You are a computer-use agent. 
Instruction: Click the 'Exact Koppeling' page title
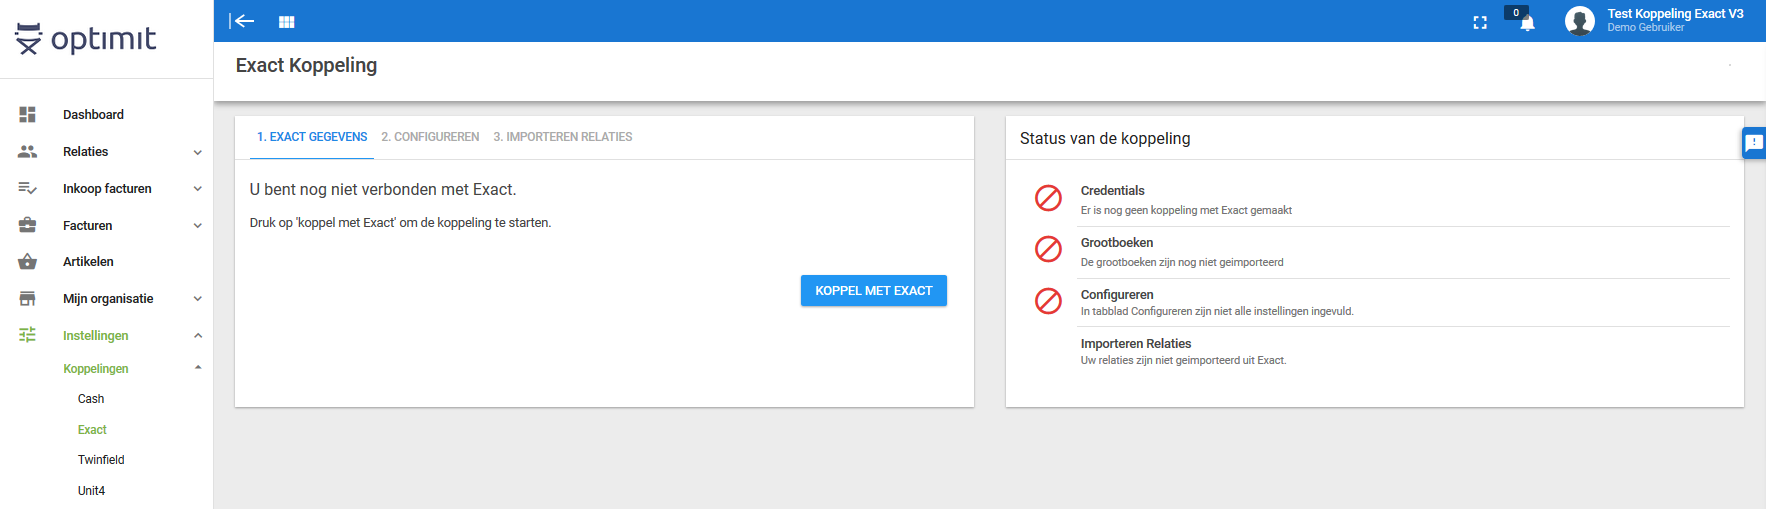(x=306, y=66)
